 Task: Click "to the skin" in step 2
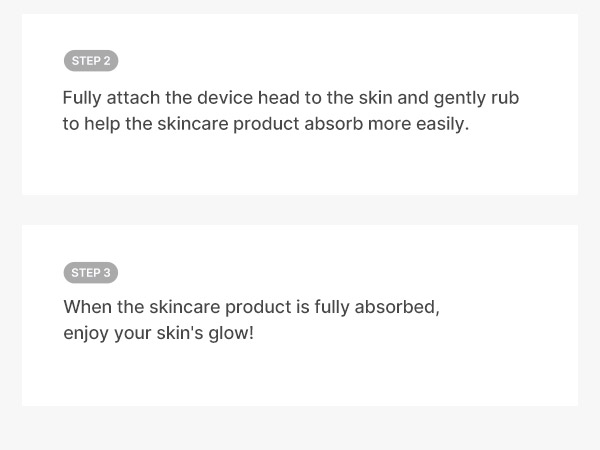(352, 98)
